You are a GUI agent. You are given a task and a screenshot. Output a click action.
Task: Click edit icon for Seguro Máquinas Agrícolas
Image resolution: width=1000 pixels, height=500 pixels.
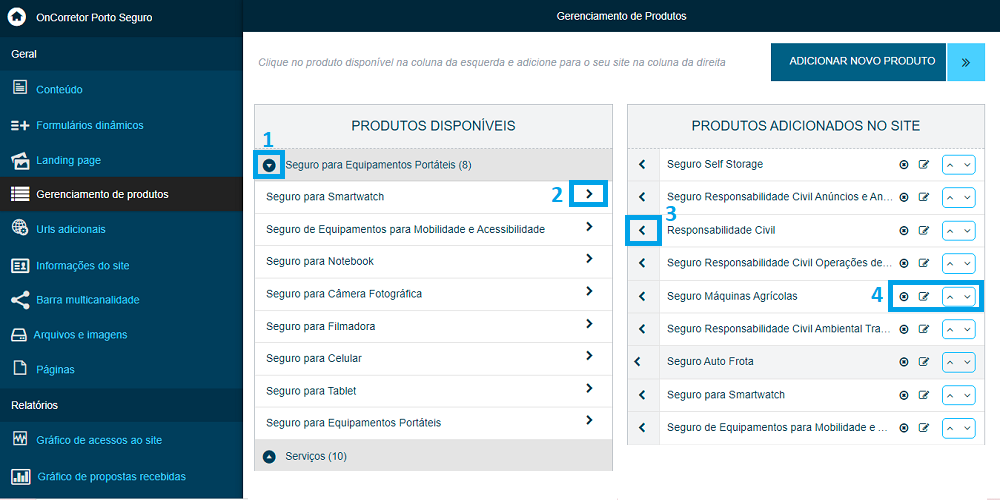[x=923, y=297]
